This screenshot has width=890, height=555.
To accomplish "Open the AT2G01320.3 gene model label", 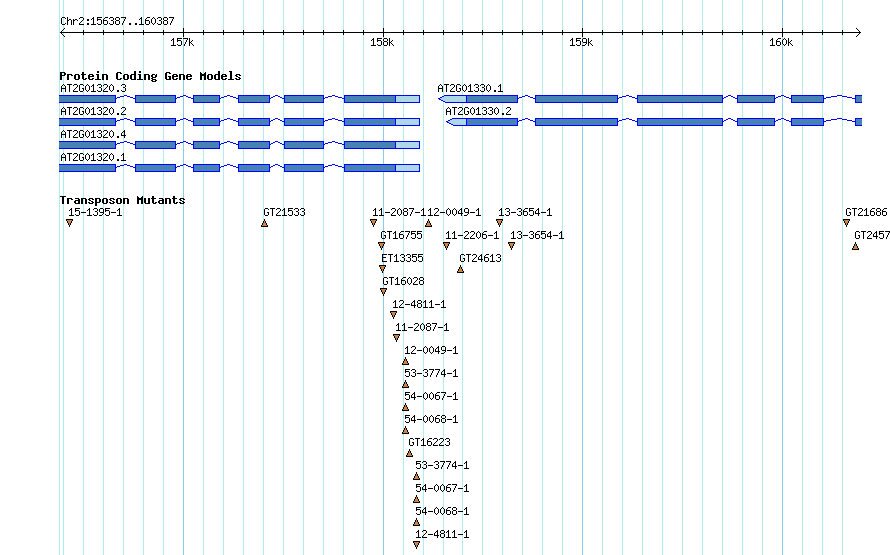I will click(93, 89).
